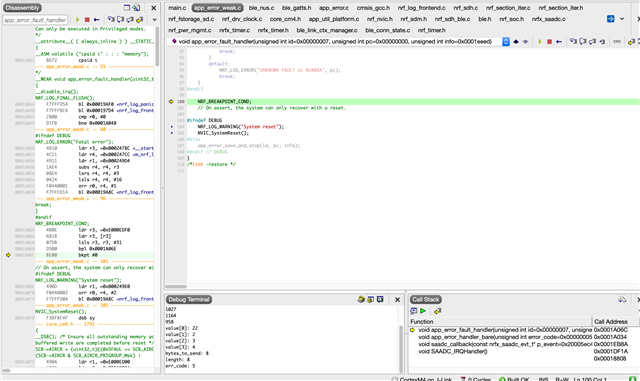Close the Debug Terminal panel
640x381 pixels.
point(397,300)
